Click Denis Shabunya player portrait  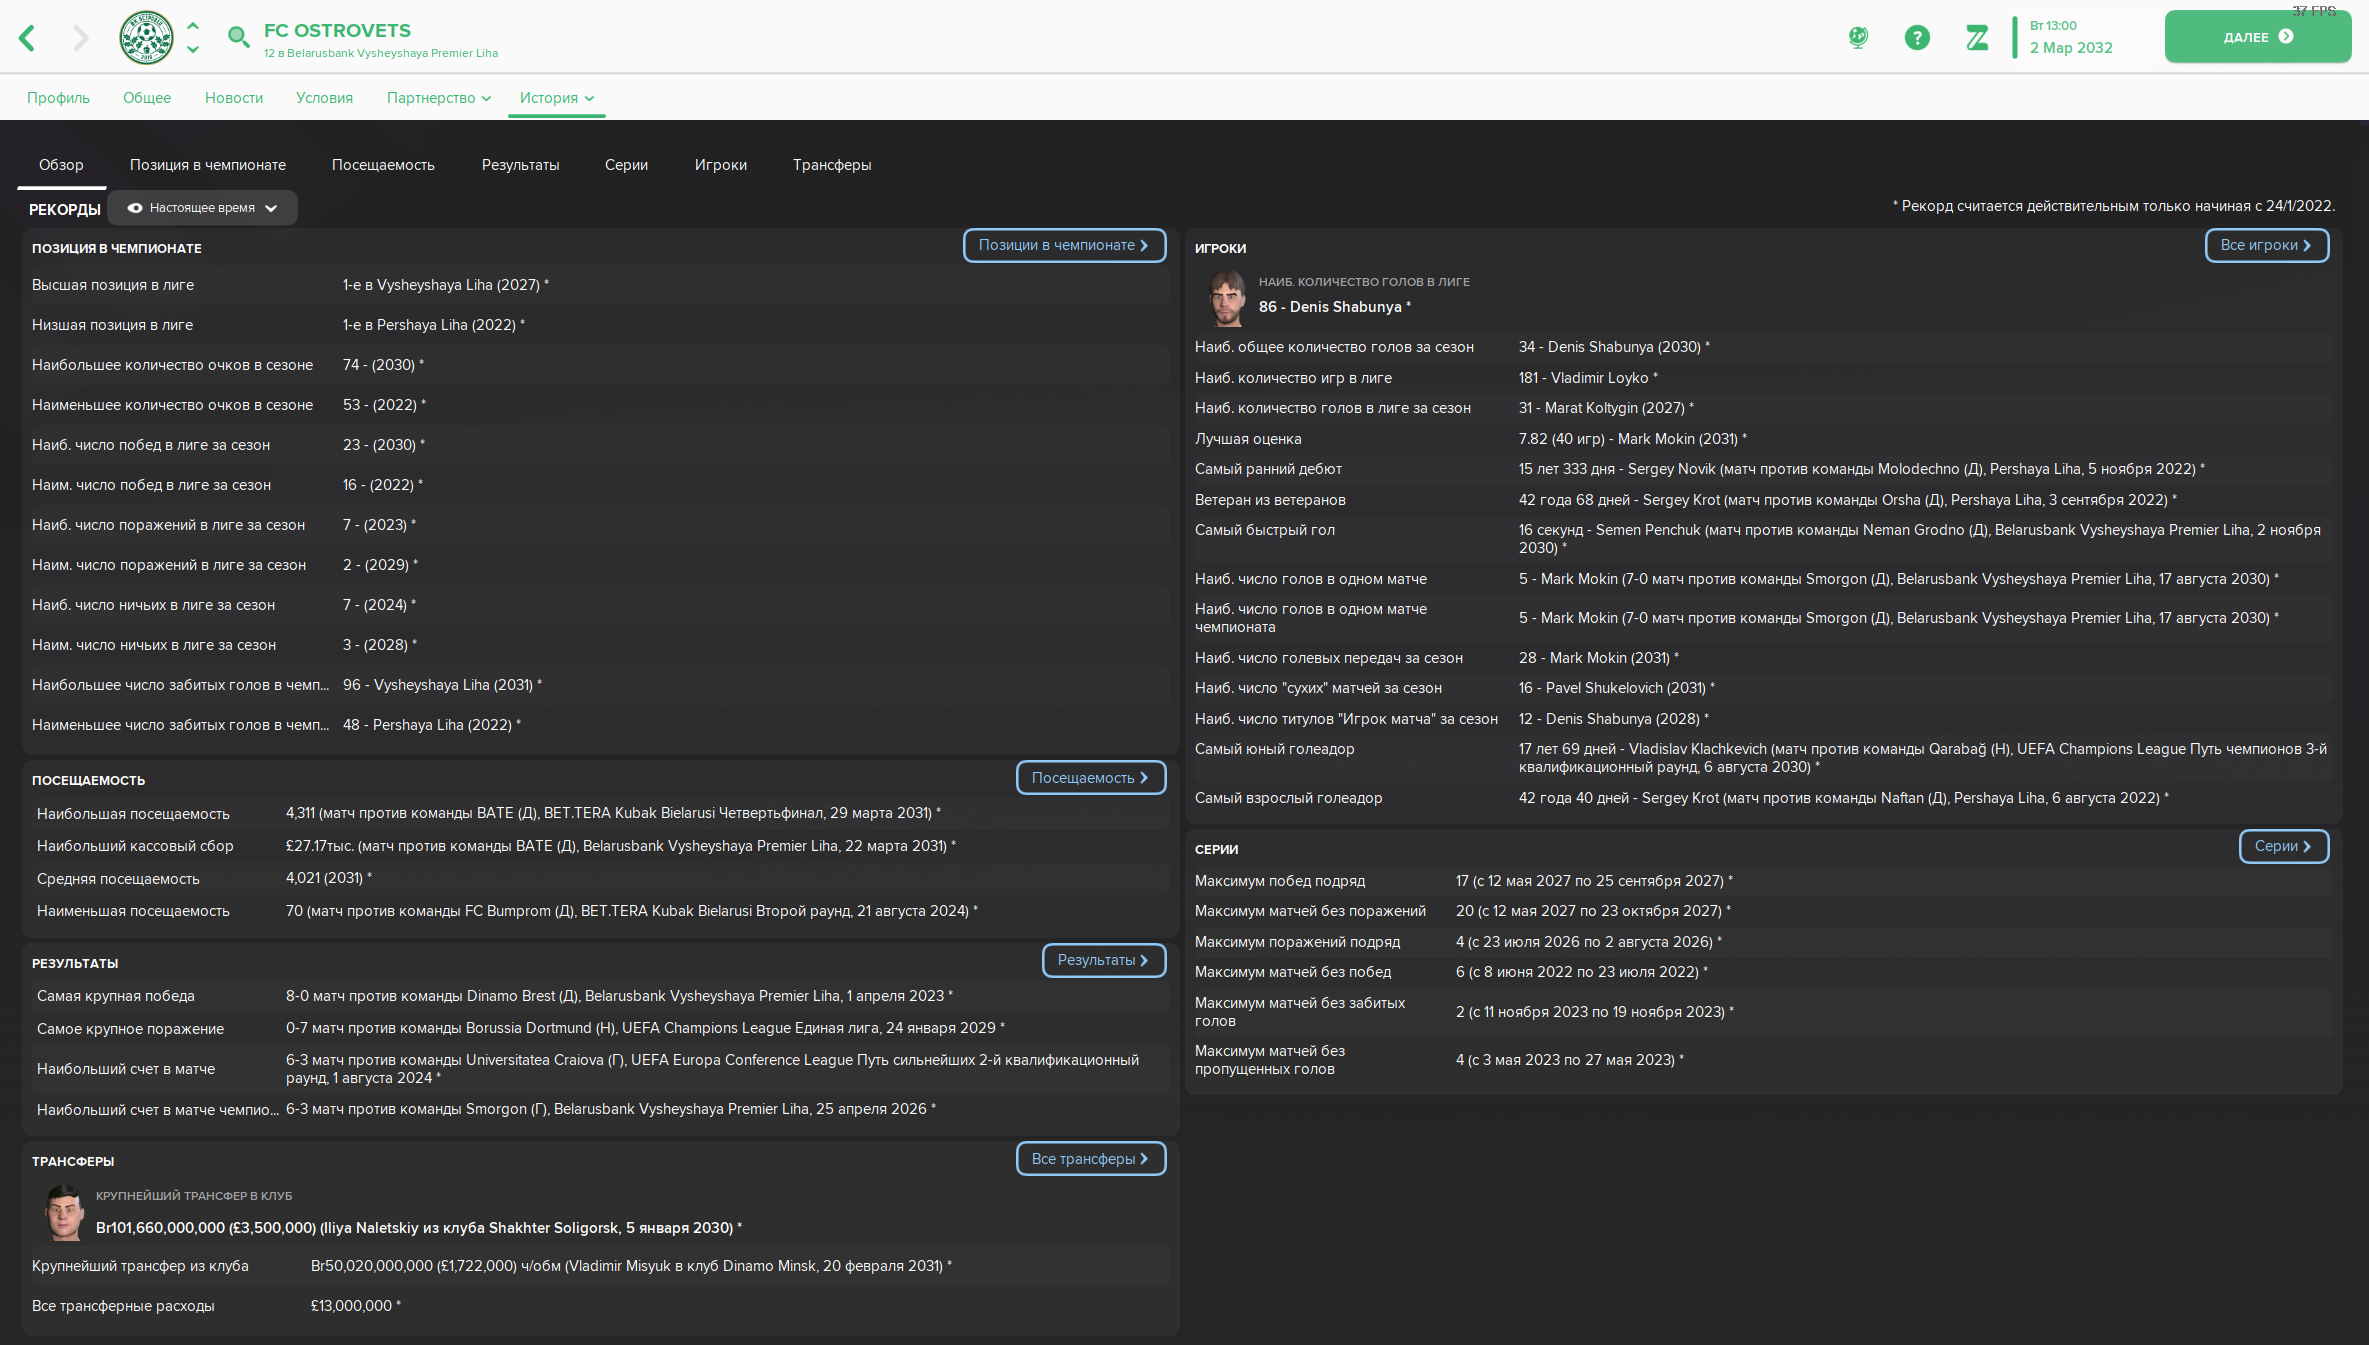coord(1225,298)
